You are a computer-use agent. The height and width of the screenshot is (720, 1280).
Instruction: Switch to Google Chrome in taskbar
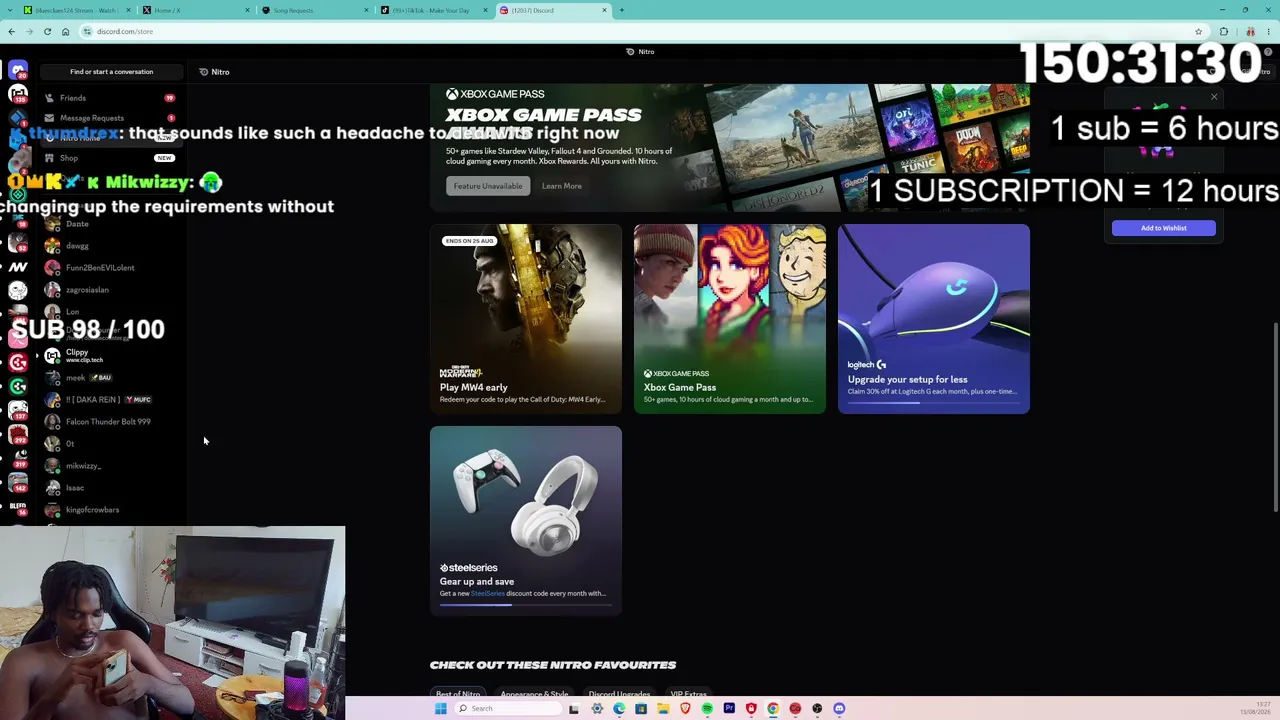[x=773, y=709]
